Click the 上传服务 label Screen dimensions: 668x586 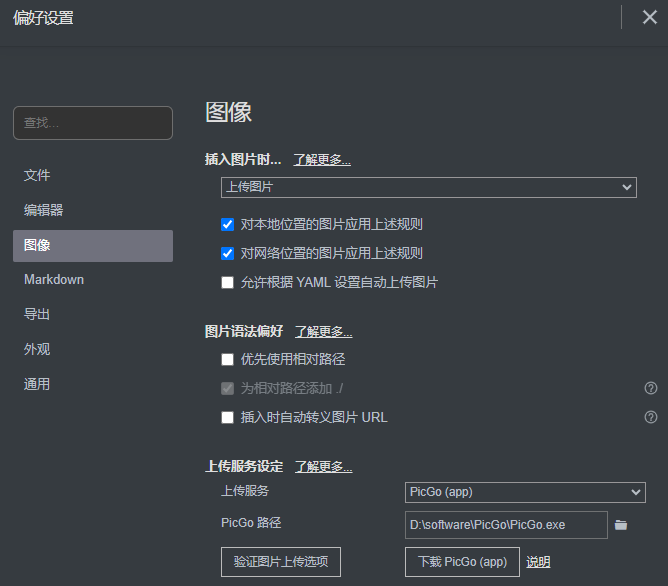(245, 491)
